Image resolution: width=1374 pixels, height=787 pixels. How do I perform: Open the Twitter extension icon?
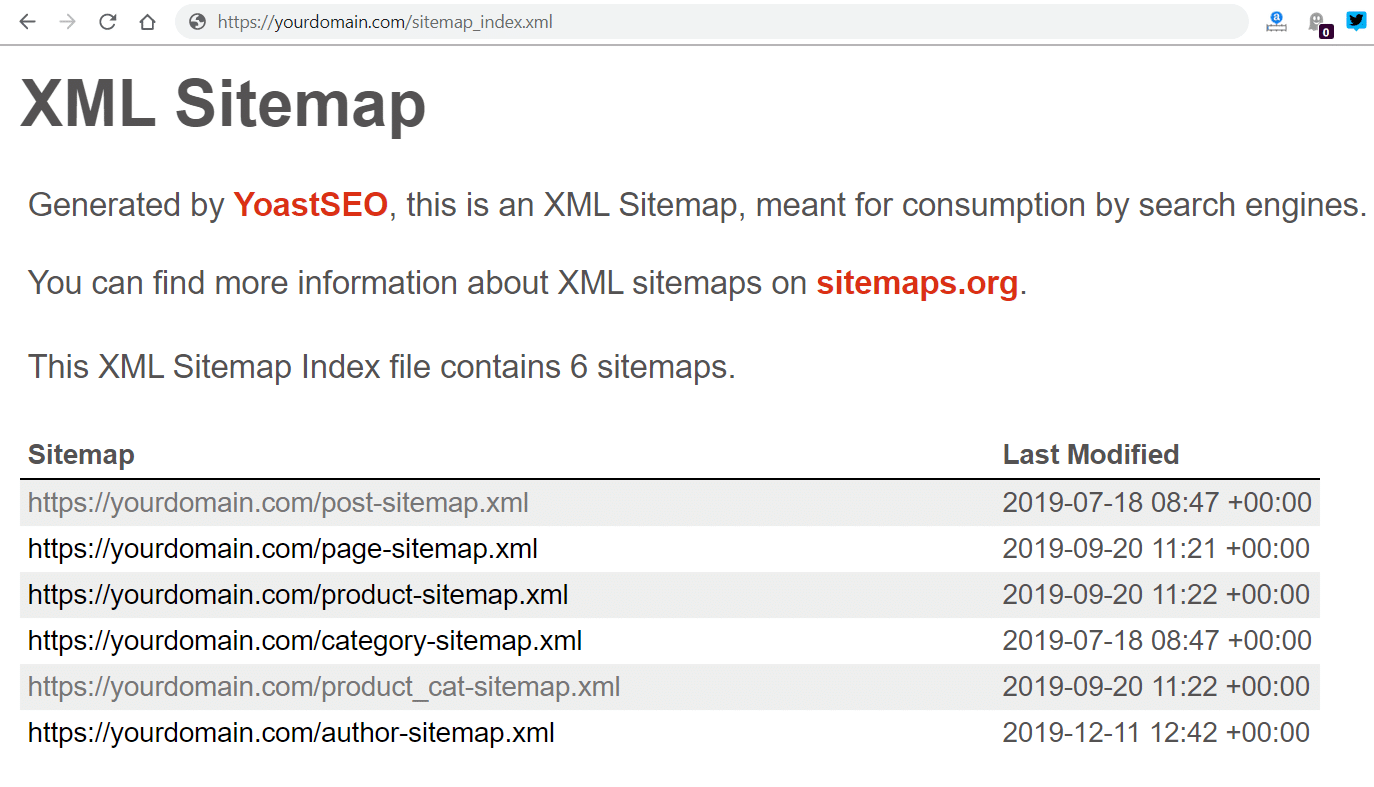1356,20
